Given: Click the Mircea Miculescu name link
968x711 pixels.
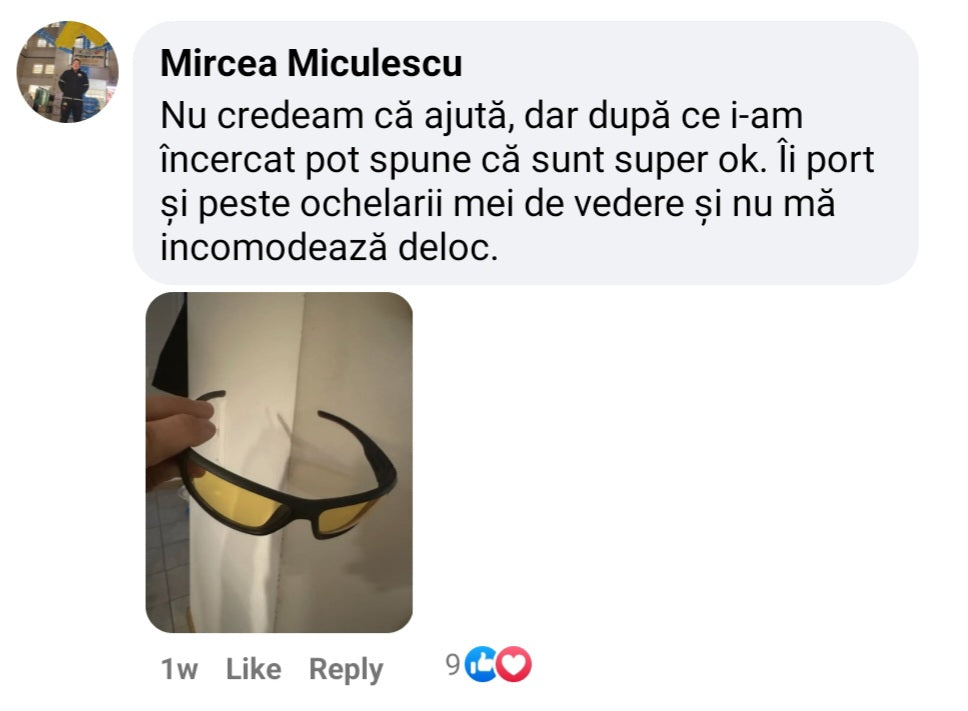Looking at the screenshot, I should 311,63.
